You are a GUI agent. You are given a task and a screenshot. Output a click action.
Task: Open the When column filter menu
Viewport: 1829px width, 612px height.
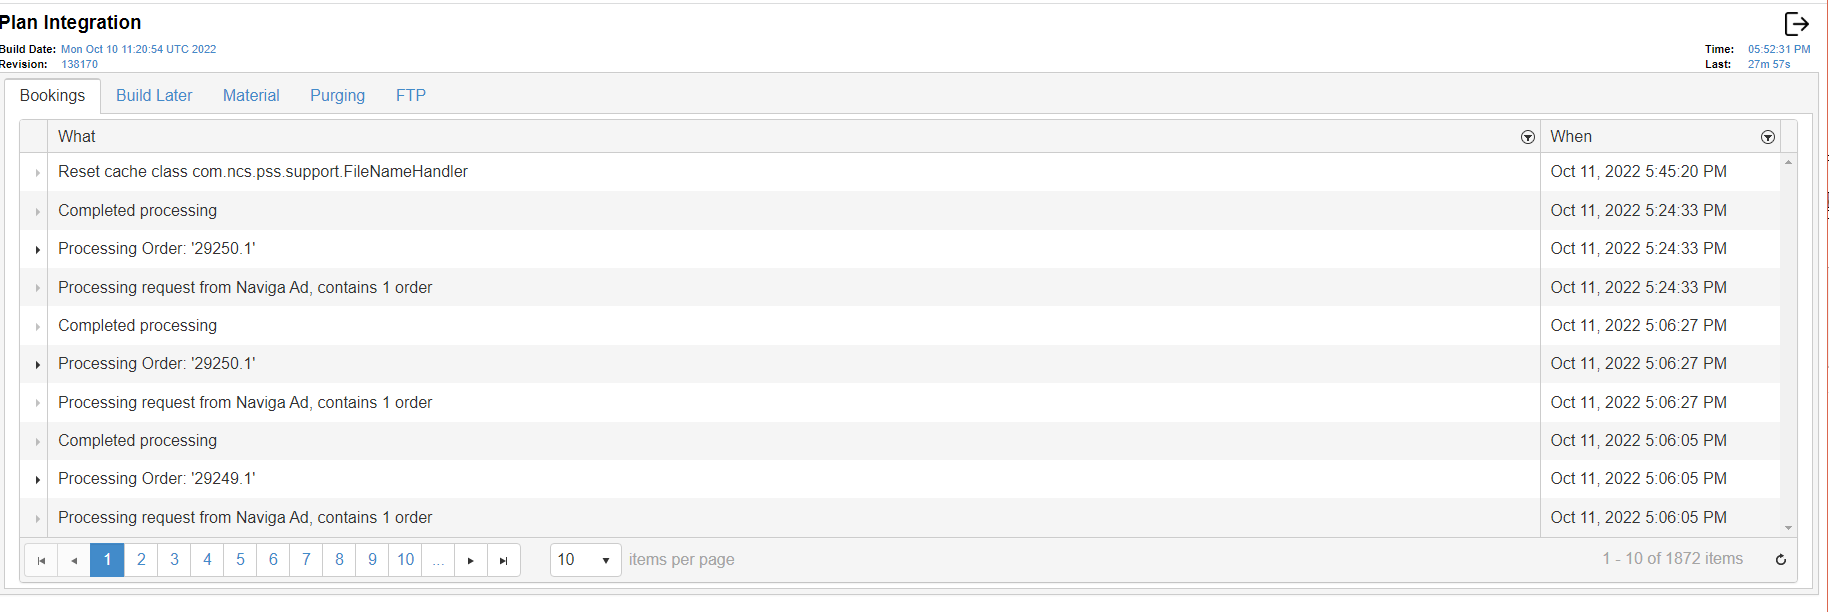[x=1767, y=137]
